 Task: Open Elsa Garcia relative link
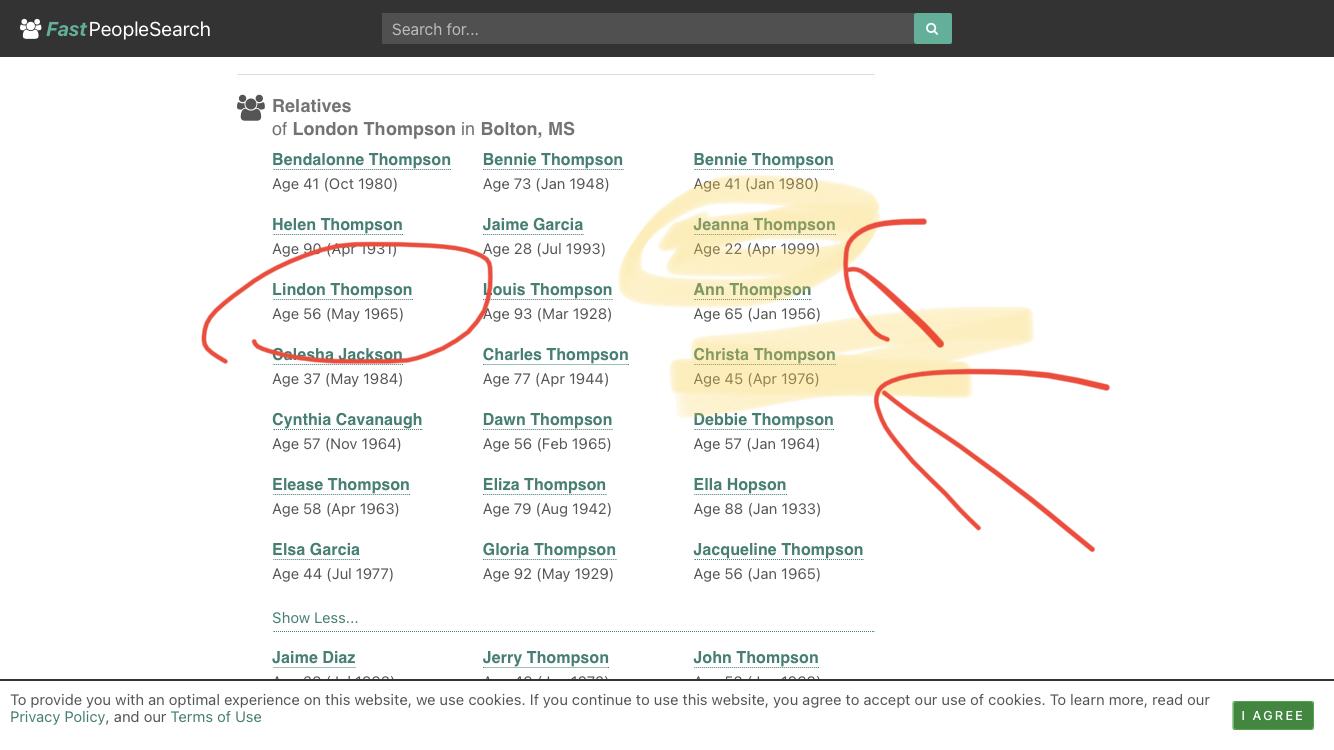(316, 550)
